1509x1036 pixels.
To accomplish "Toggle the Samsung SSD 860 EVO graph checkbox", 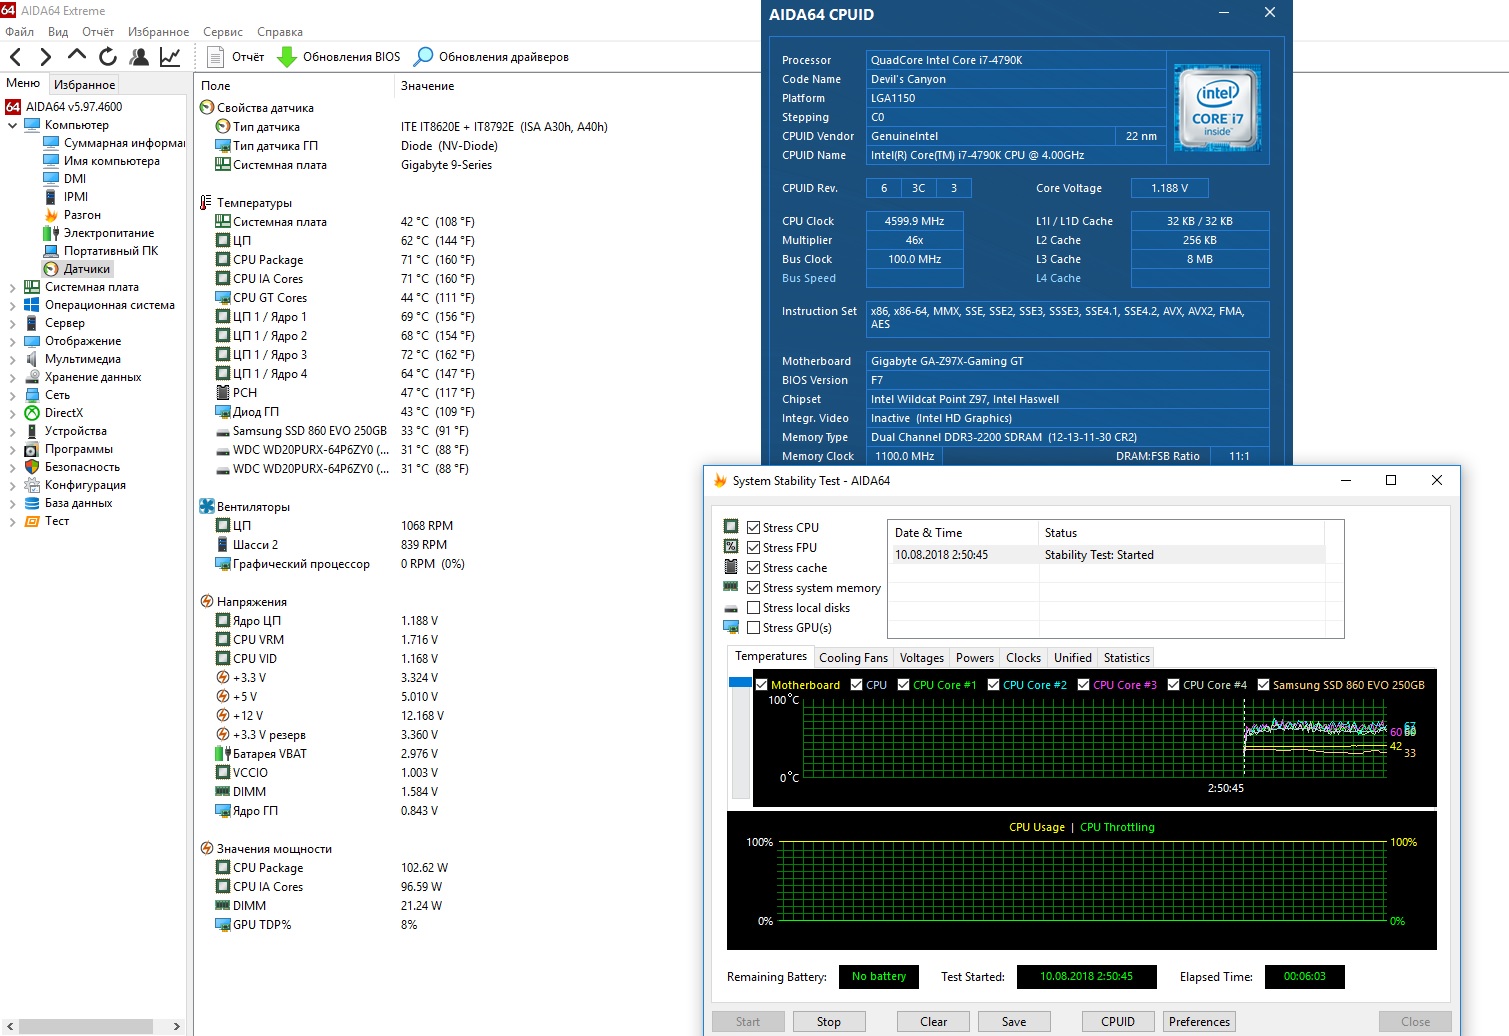I will (x=1264, y=685).
